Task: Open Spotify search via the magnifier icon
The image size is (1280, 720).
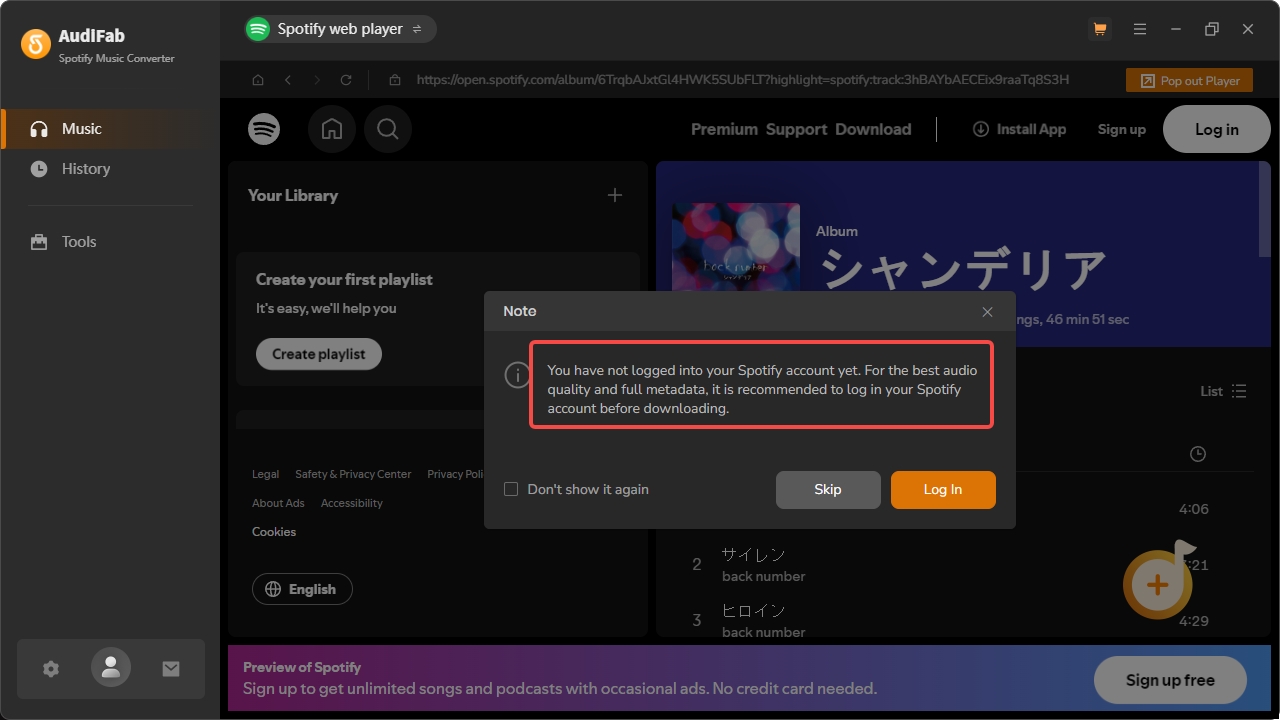Action: [387, 128]
